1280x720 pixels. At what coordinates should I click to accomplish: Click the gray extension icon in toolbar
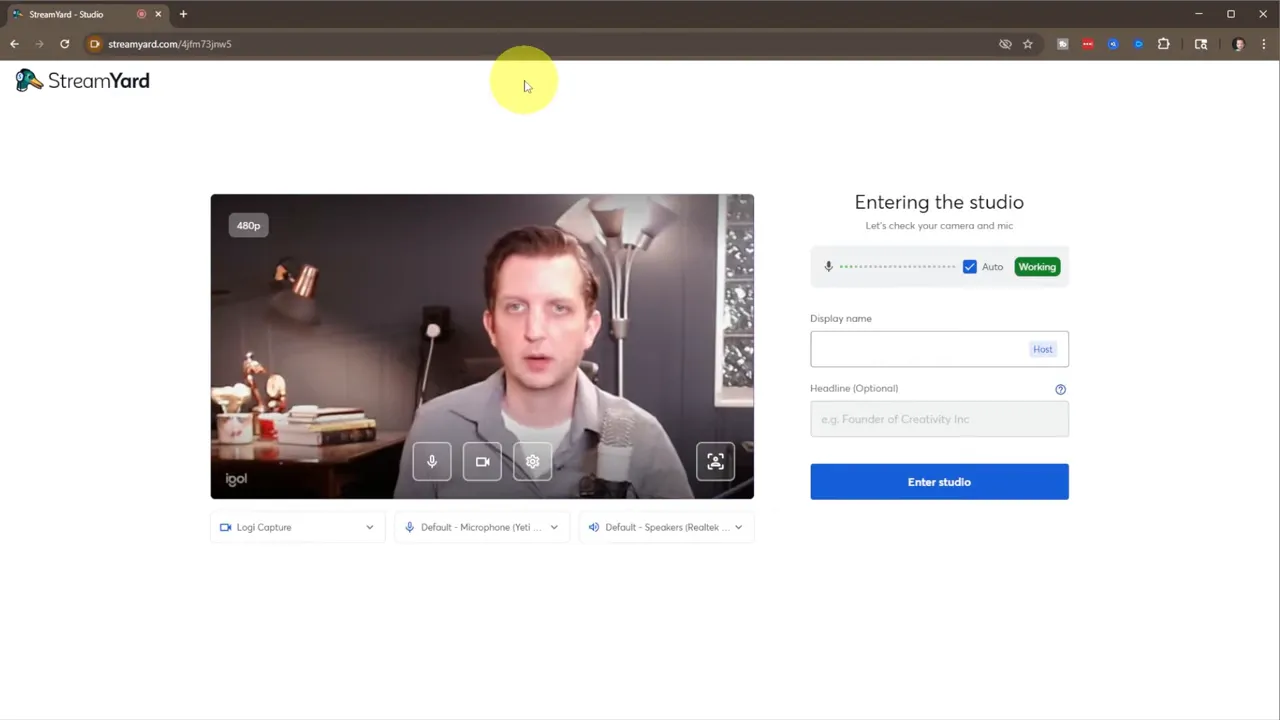pyautogui.click(x=1062, y=44)
